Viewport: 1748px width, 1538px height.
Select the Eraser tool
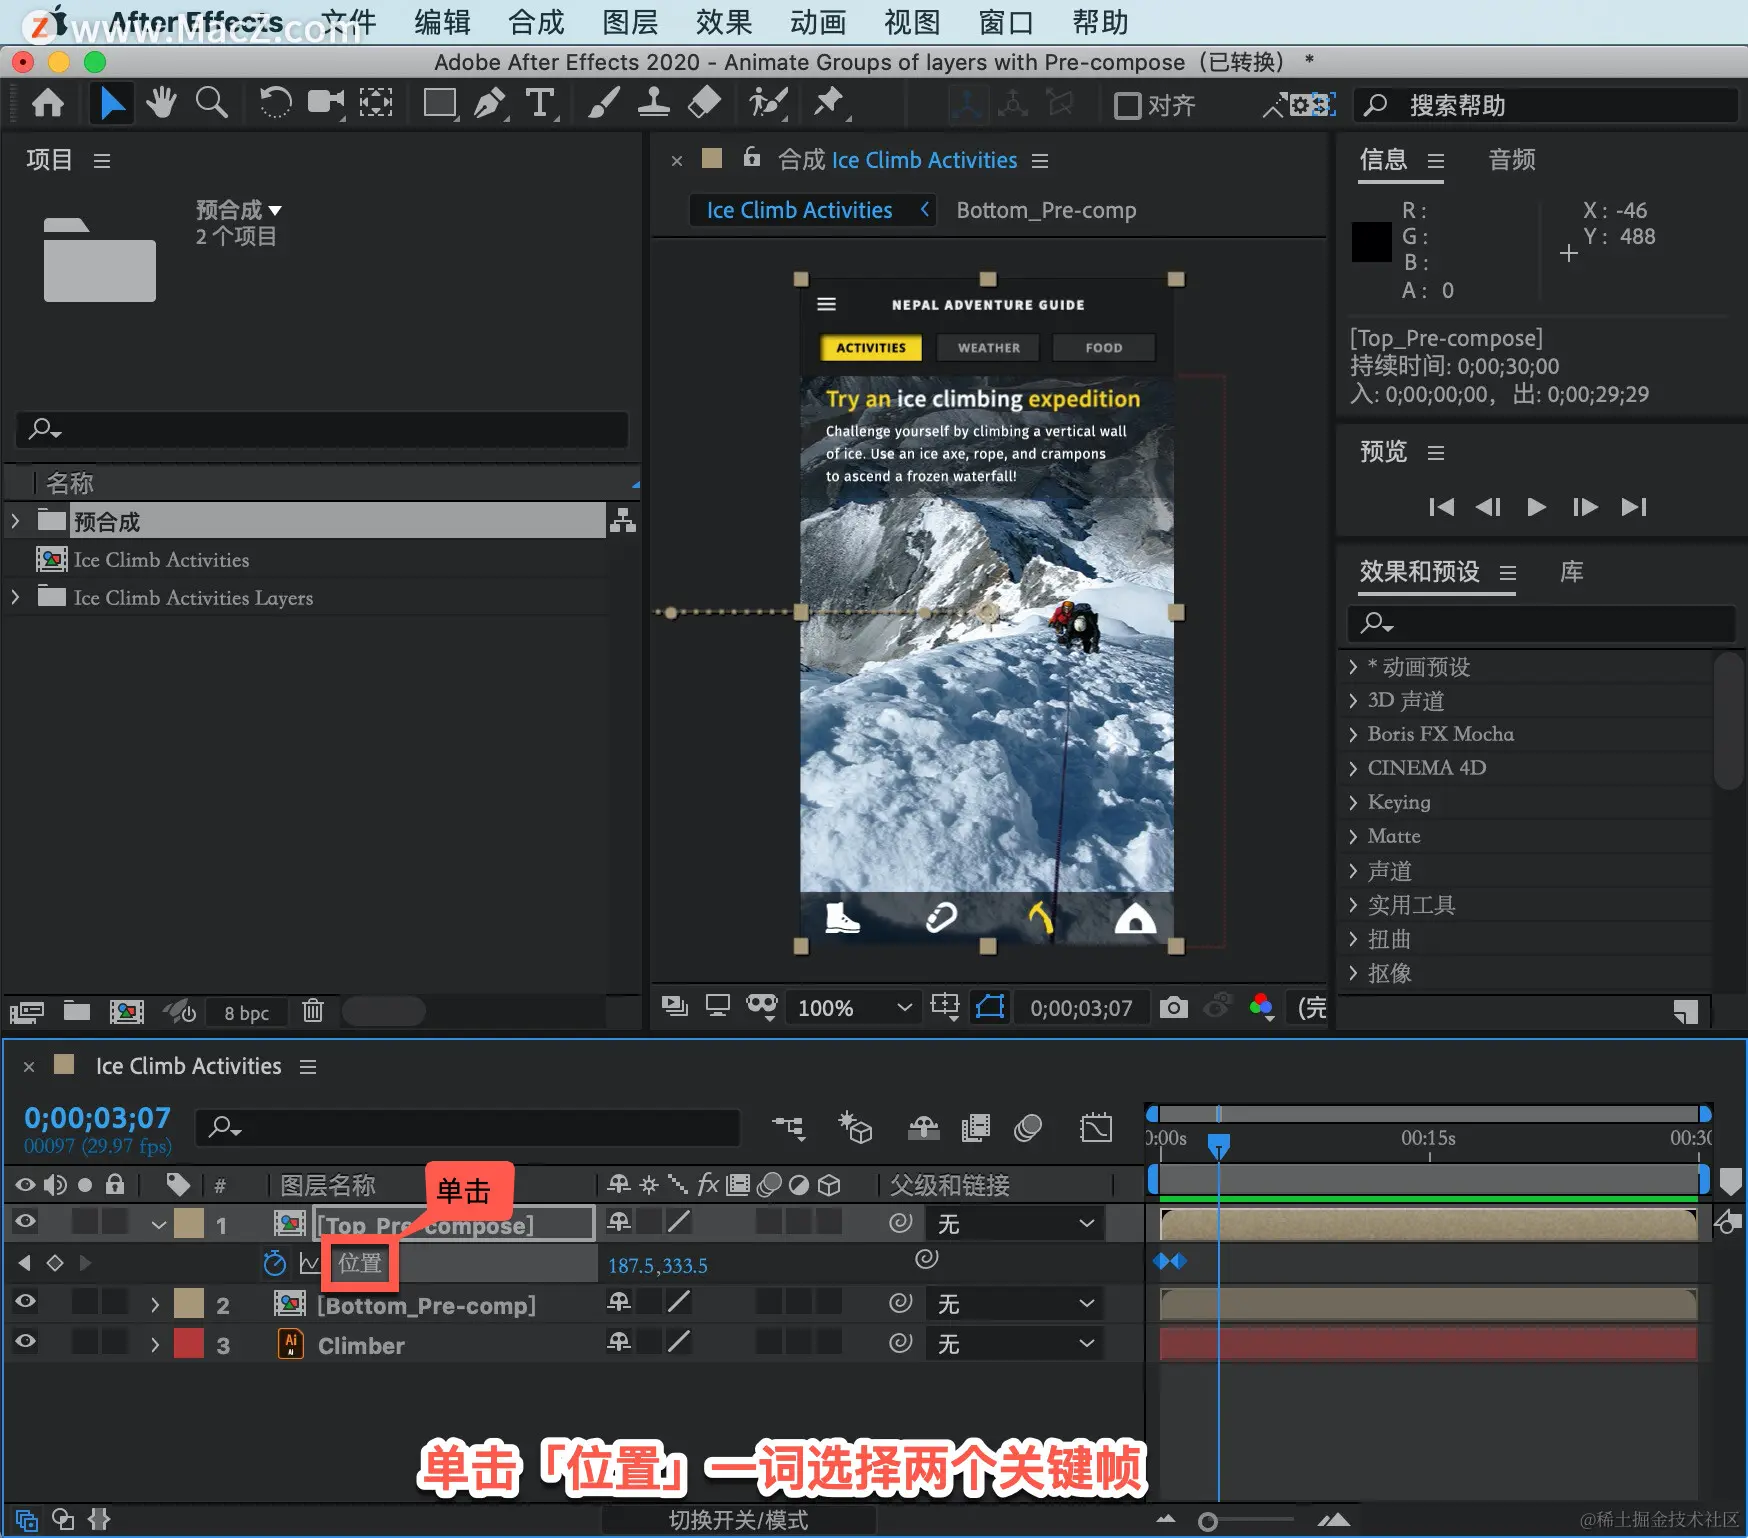pyautogui.click(x=705, y=103)
